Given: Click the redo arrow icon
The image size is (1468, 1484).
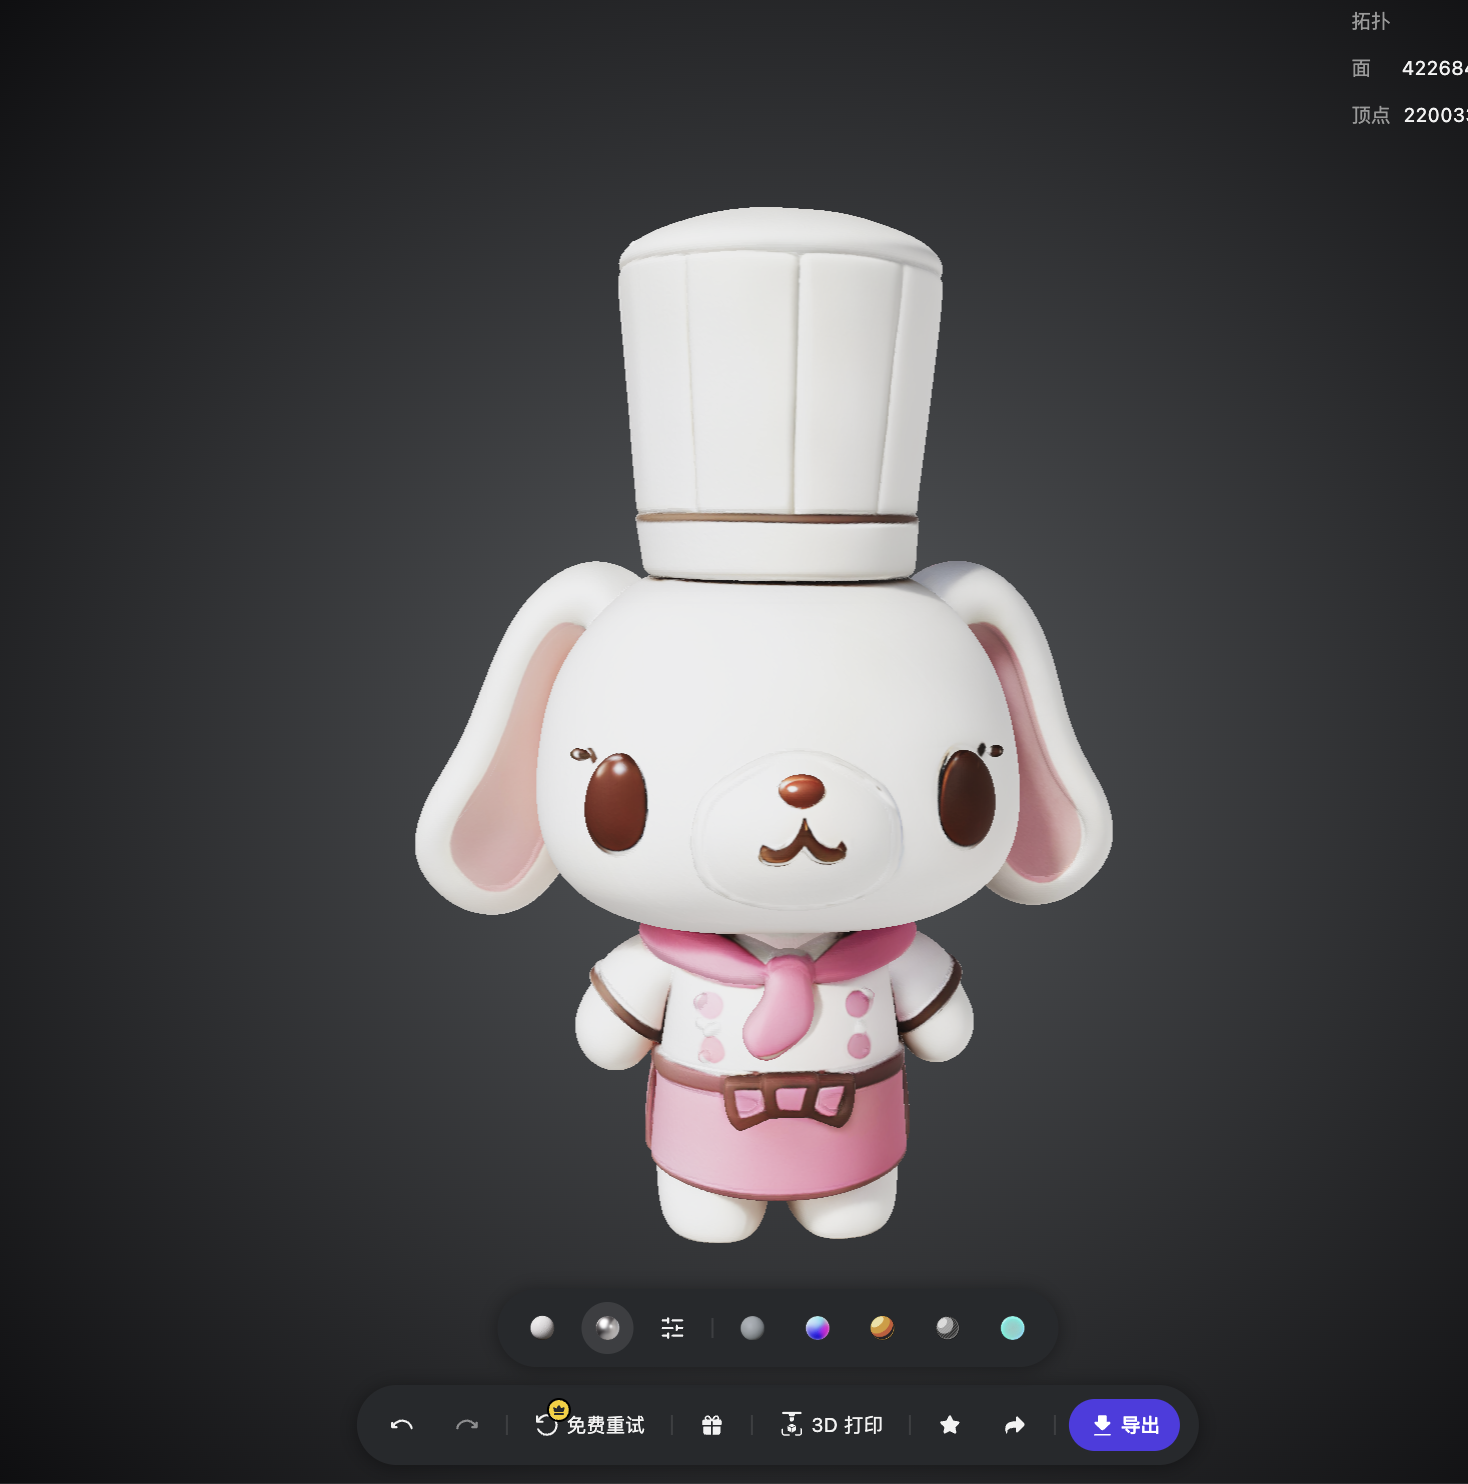Looking at the screenshot, I should 467,1425.
